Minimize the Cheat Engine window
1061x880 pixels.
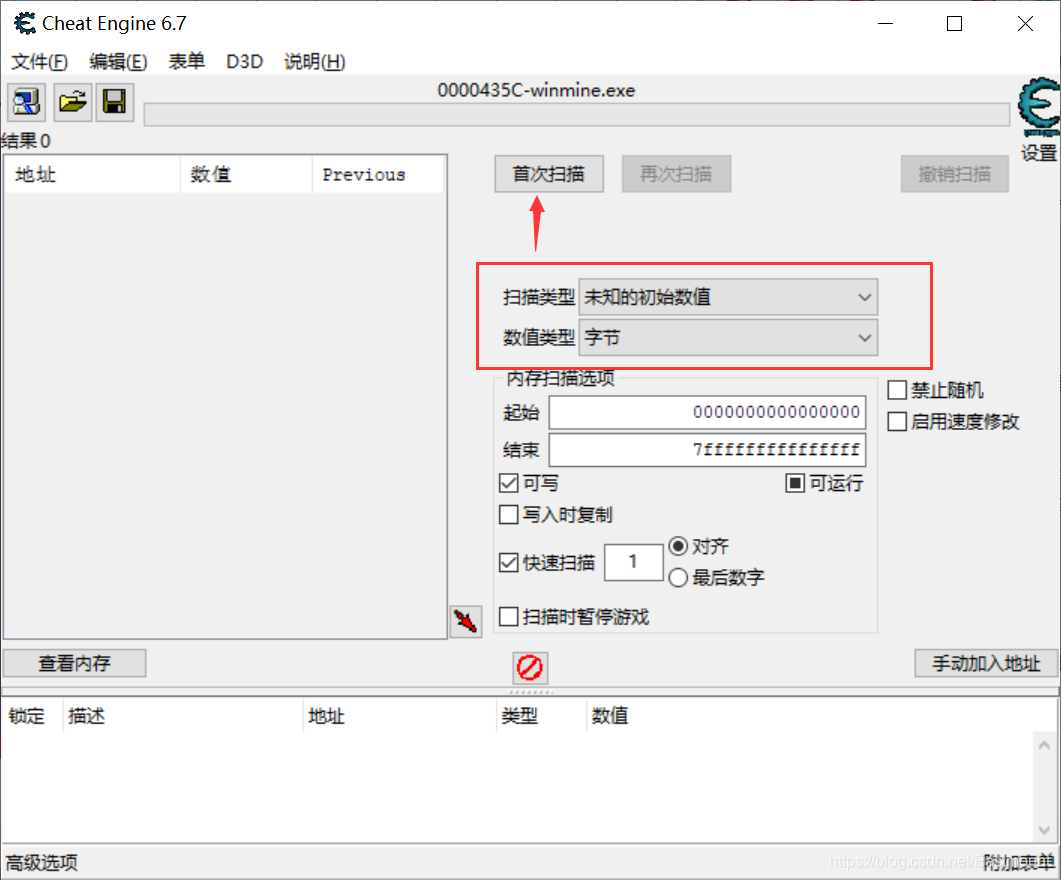click(886, 24)
